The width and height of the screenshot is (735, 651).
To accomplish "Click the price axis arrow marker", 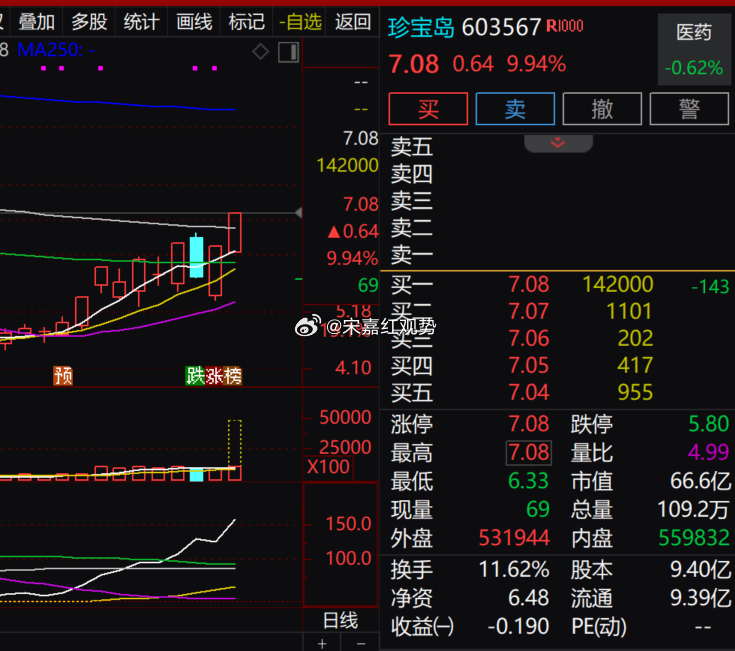I will (298, 213).
